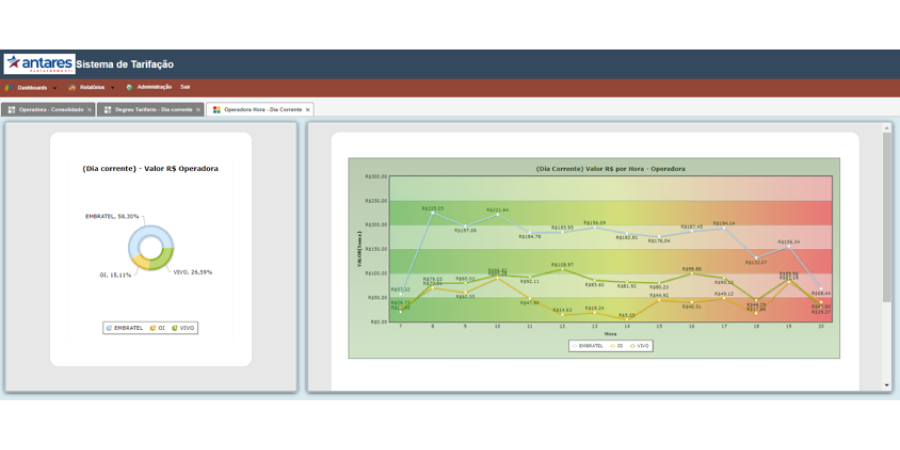Click the VIVO legend entry under donut chart

coord(184,327)
